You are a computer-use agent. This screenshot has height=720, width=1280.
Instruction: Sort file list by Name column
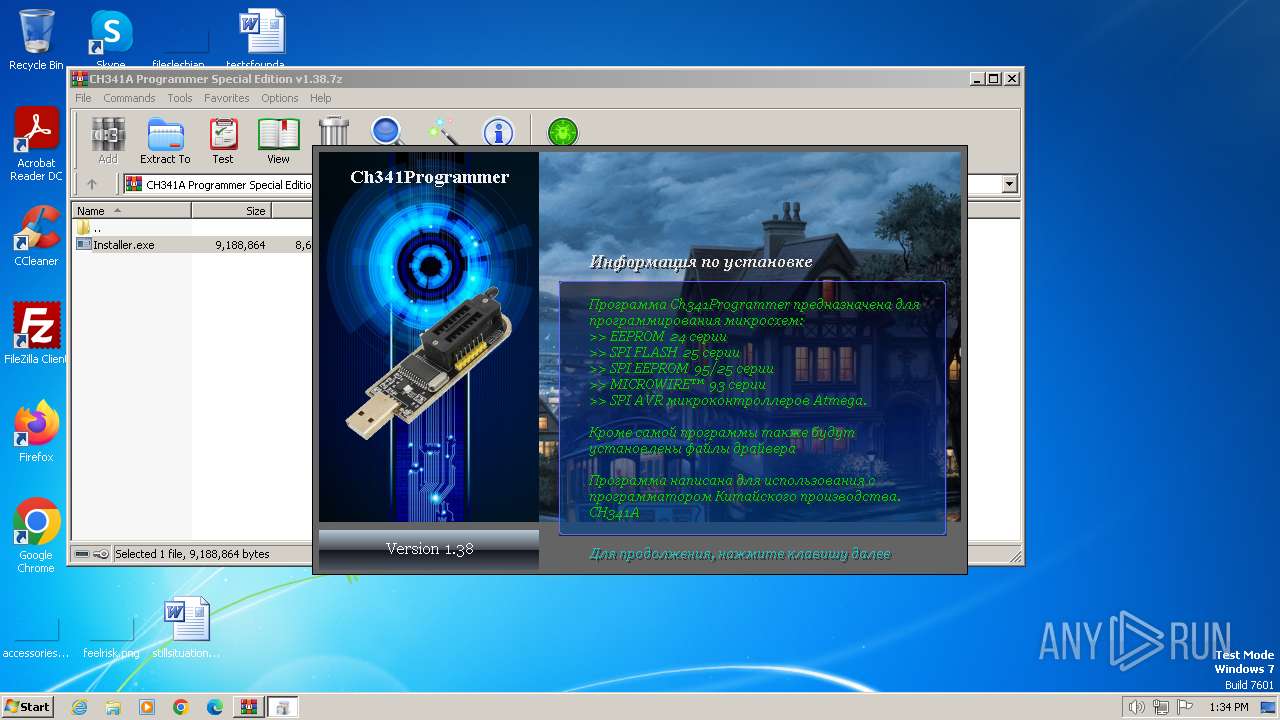pyautogui.click(x=131, y=211)
